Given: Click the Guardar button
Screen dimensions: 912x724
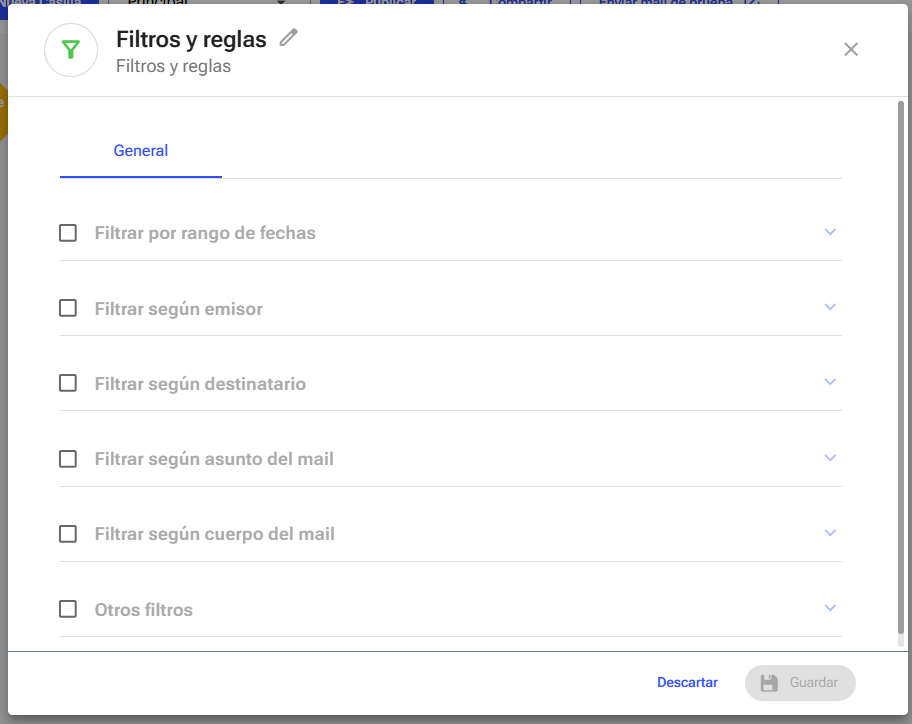Looking at the screenshot, I should pyautogui.click(x=800, y=683).
